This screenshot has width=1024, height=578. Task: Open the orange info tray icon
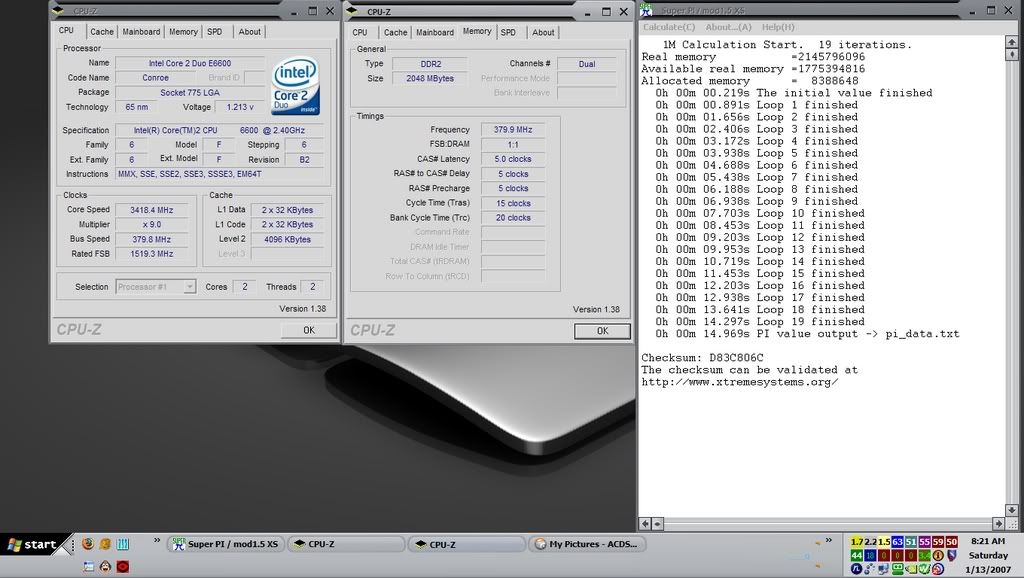tap(938, 555)
